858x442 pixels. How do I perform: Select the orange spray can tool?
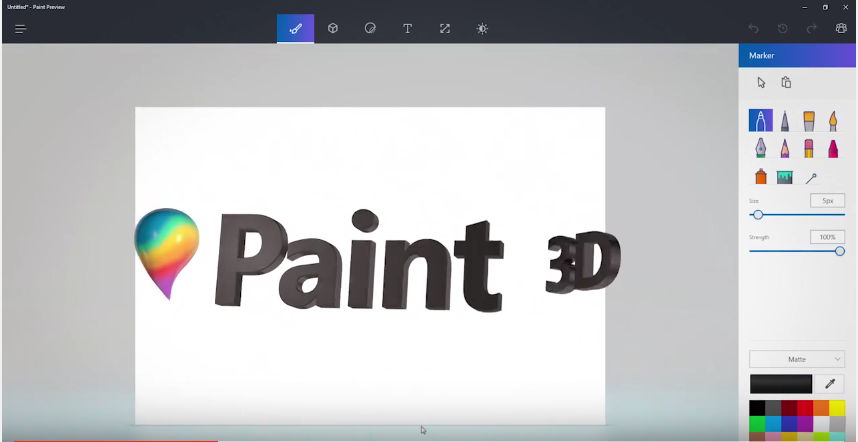761,176
